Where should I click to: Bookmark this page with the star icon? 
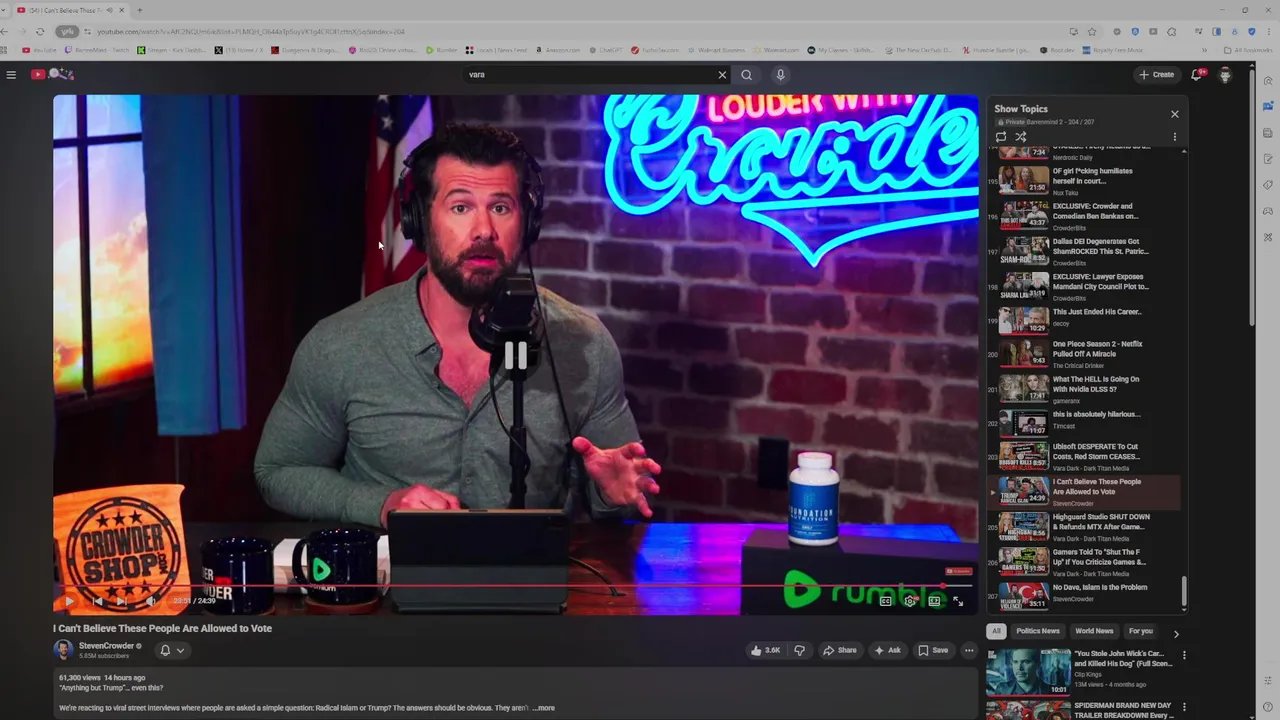pyautogui.click(x=1092, y=31)
